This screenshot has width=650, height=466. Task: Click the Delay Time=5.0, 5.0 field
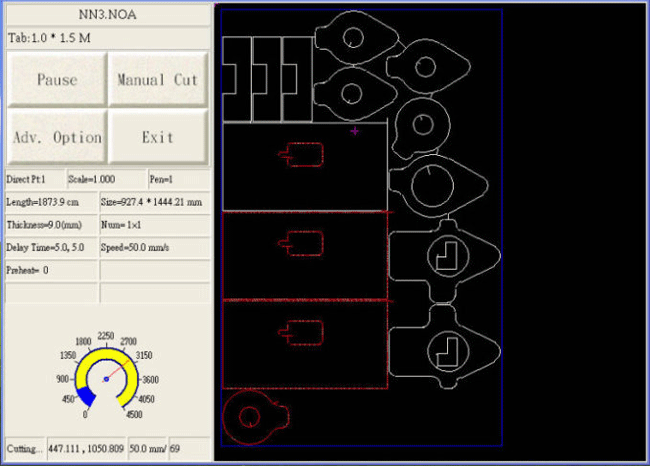51,247
